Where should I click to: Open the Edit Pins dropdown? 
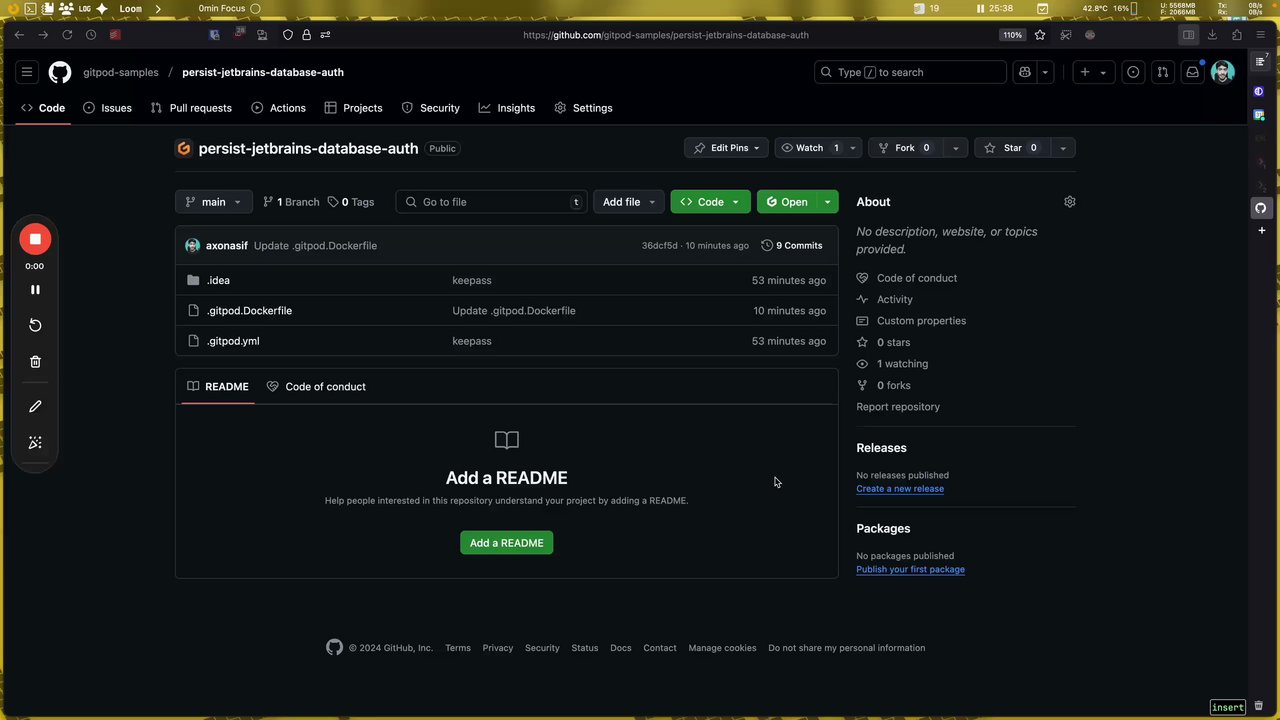[727, 148]
